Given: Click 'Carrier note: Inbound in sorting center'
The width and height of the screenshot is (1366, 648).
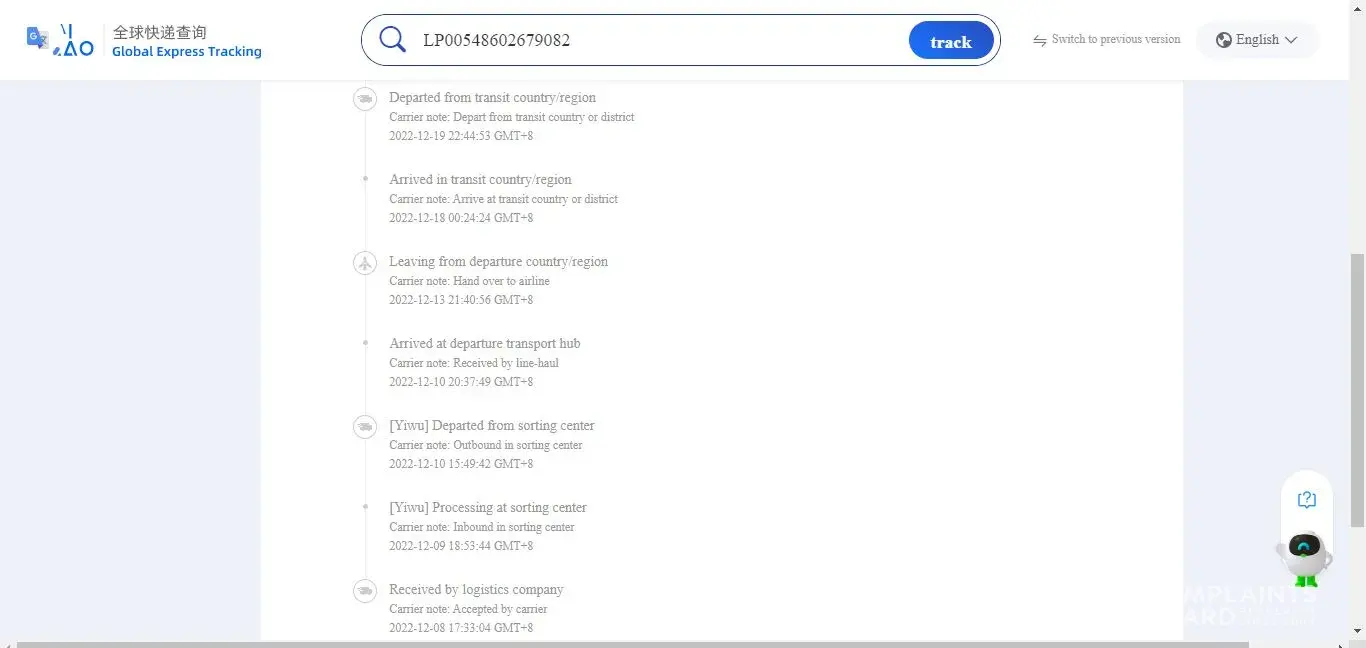Looking at the screenshot, I should (x=482, y=527).
